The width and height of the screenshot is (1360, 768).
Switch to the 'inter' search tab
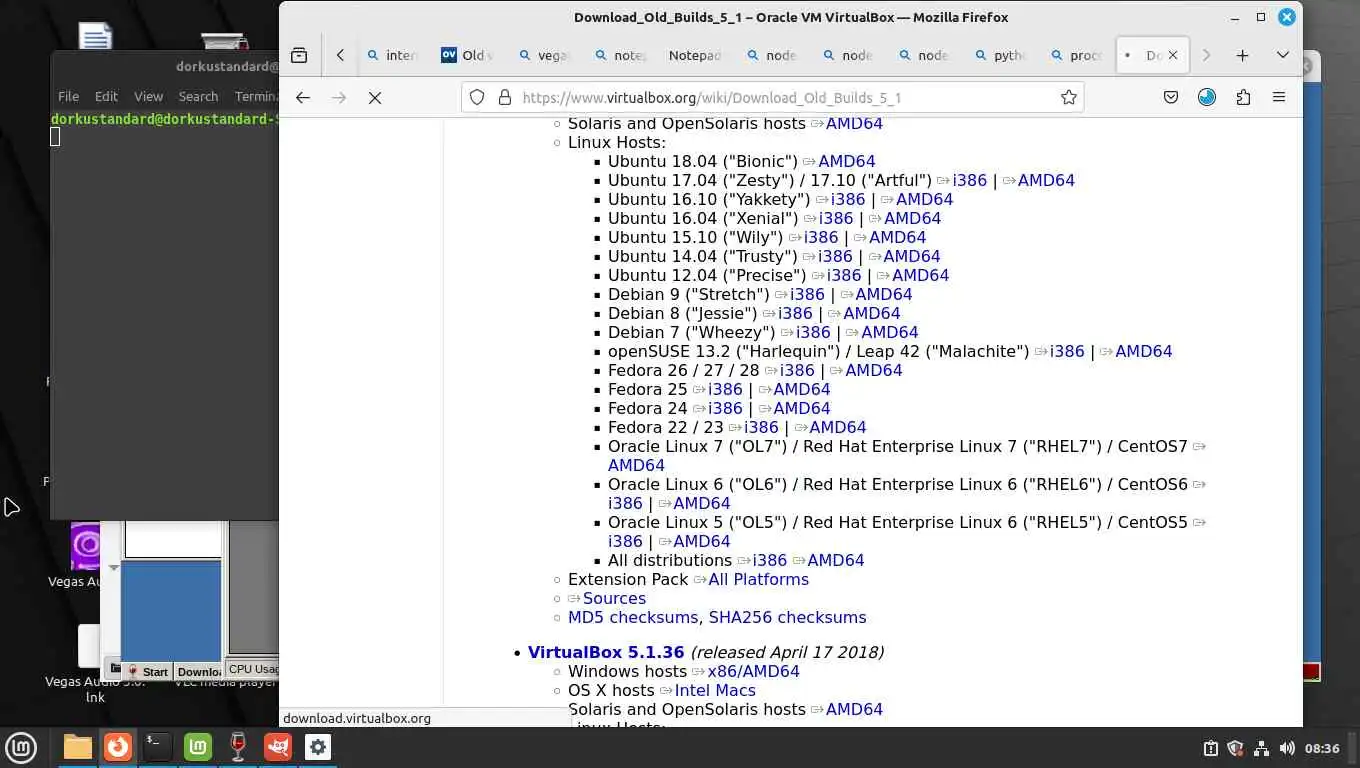click(x=391, y=55)
